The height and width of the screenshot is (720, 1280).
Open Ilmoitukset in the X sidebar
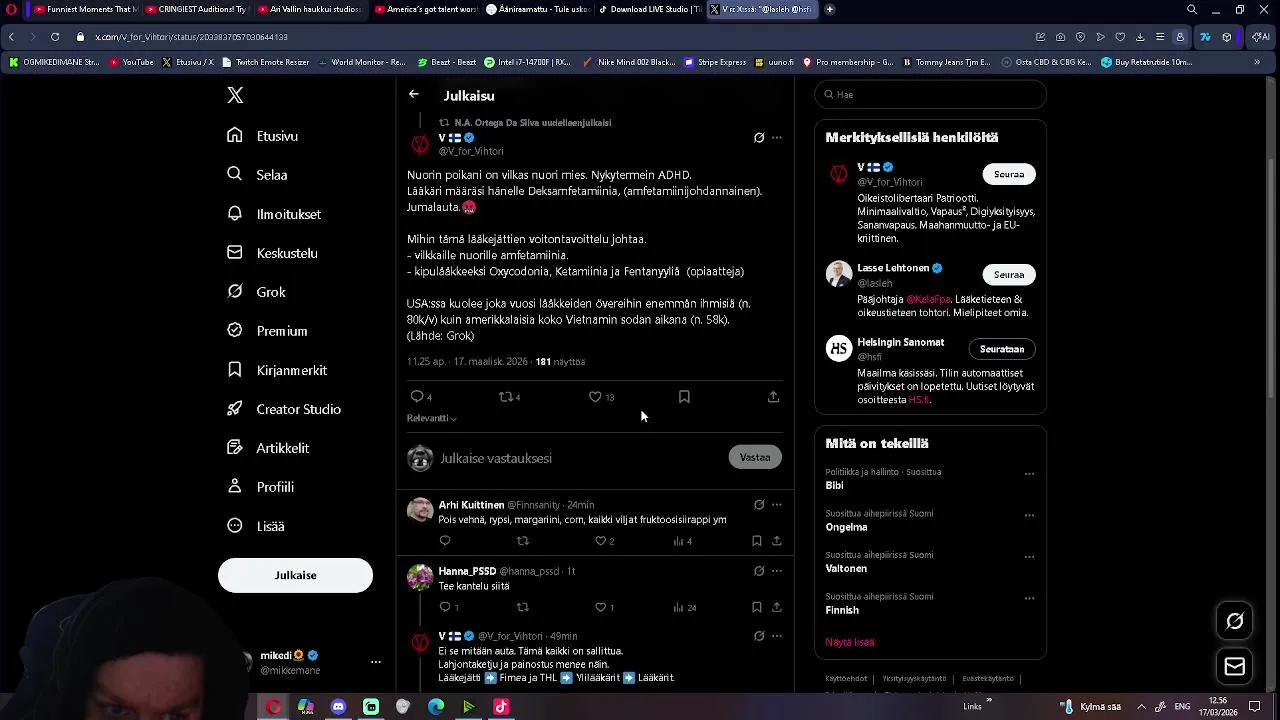click(274, 213)
